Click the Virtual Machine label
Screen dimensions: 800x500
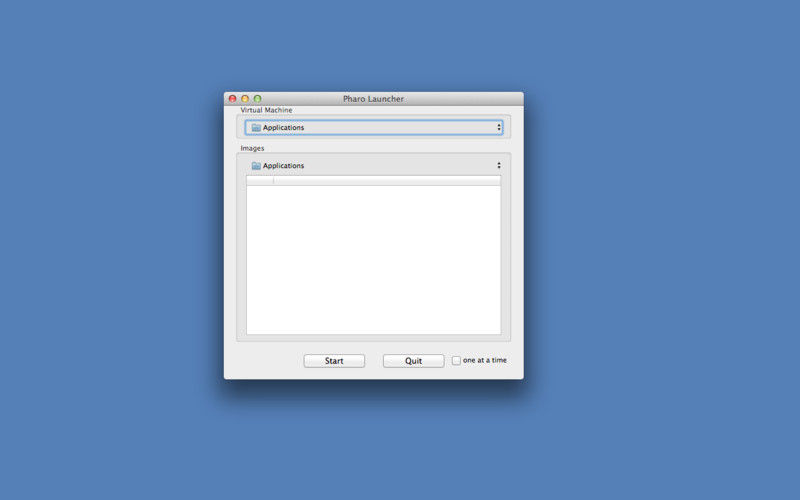click(x=266, y=110)
